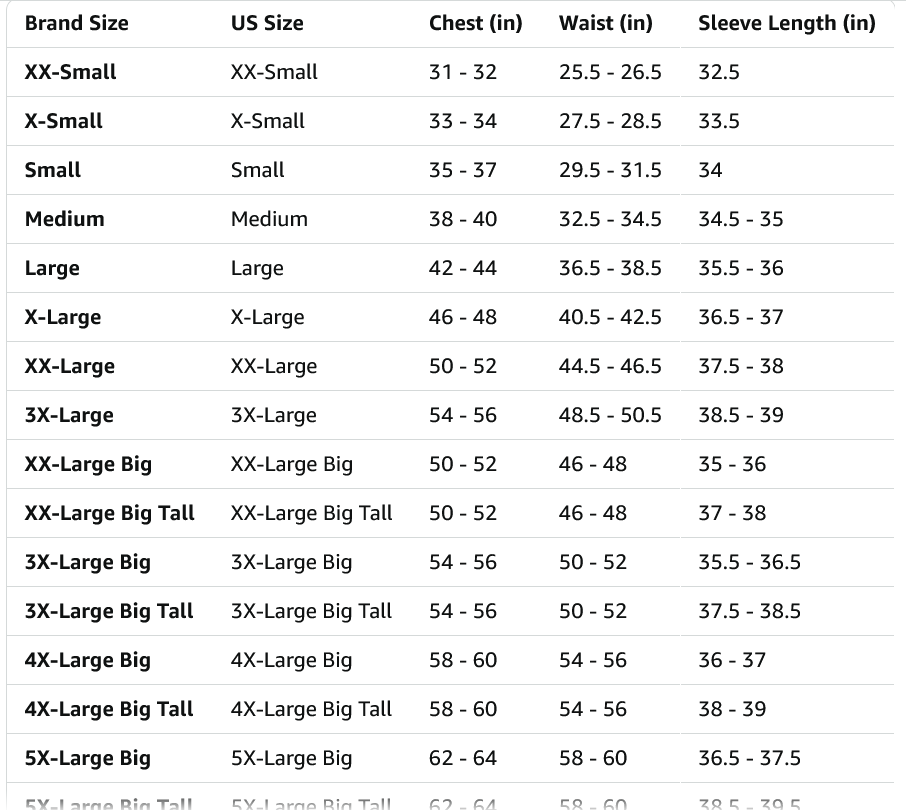Click the sleeve length value 38 - 39
This screenshot has height=810, width=906.
point(731,709)
